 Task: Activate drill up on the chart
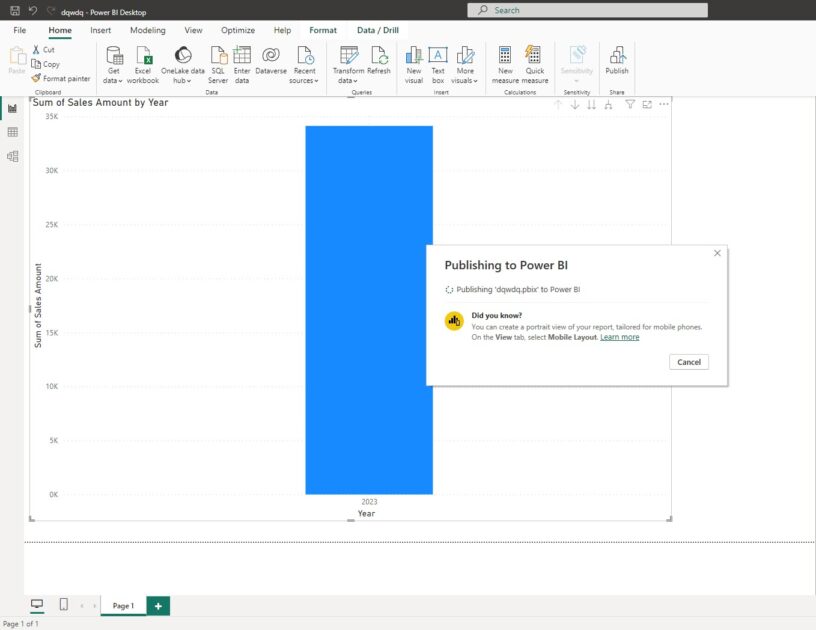point(557,104)
